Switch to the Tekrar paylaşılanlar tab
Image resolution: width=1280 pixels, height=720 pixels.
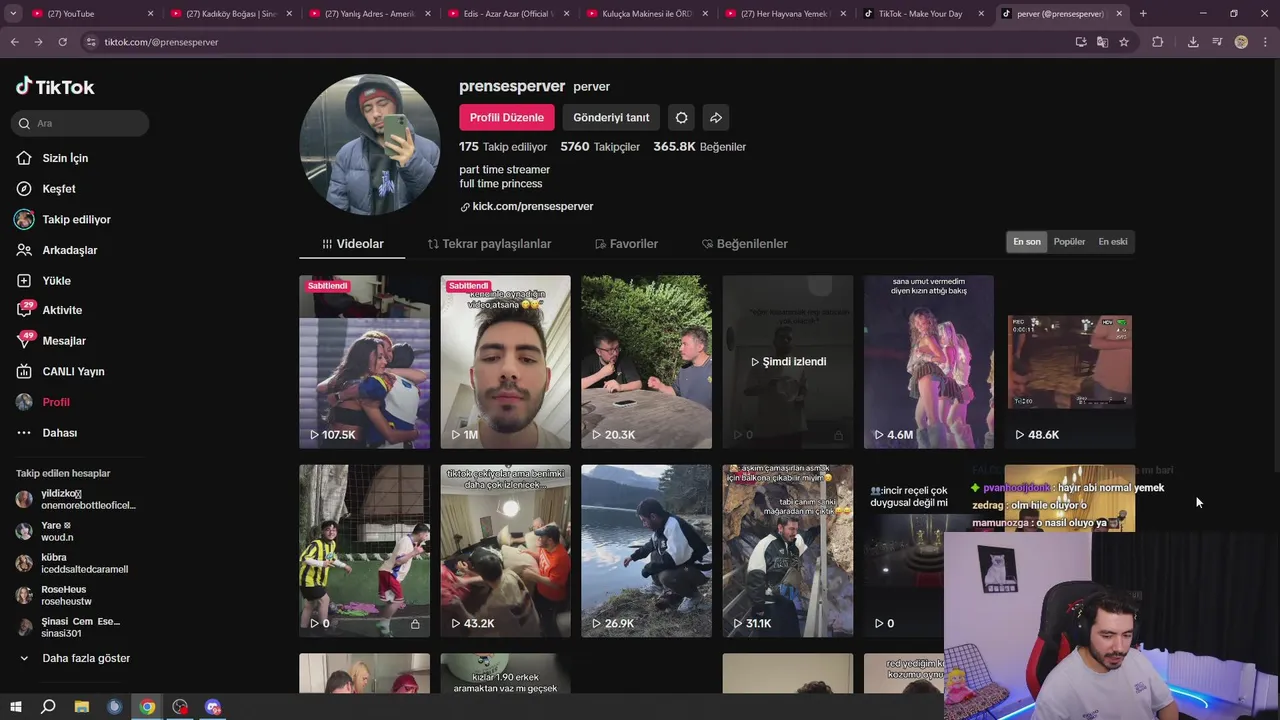point(489,244)
